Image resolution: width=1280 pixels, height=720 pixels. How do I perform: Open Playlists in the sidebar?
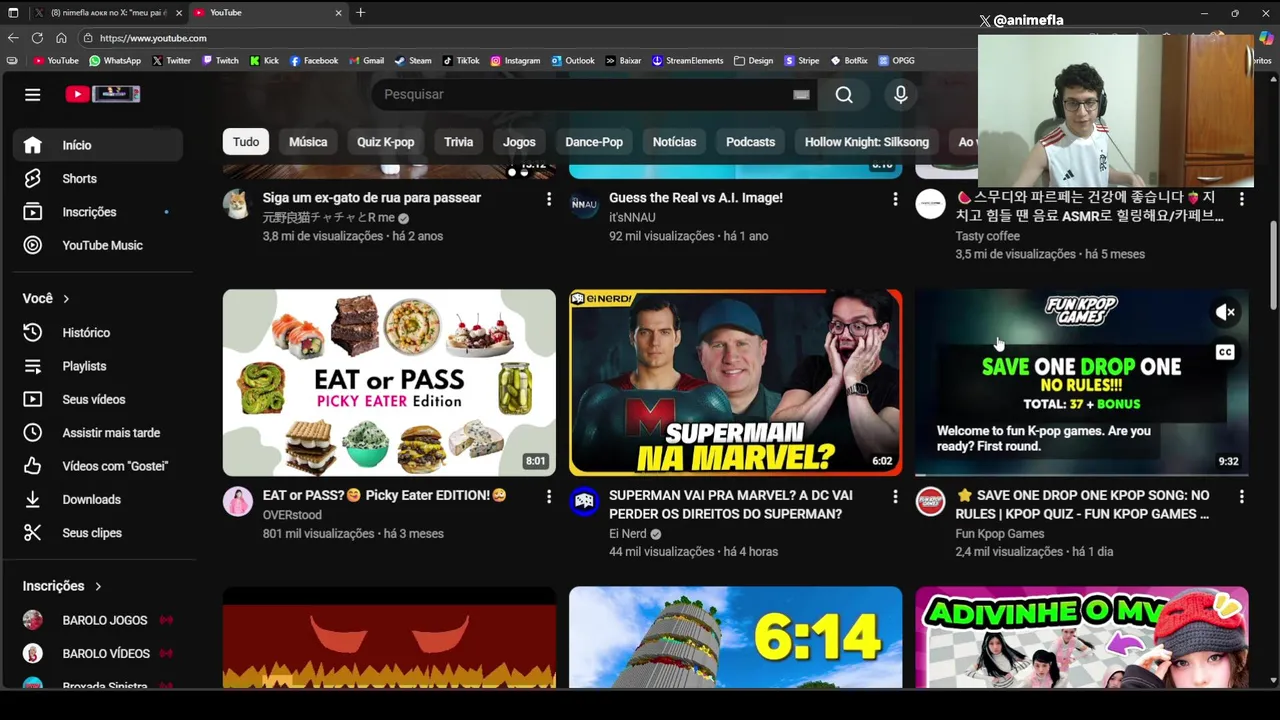tap(98, 366)
